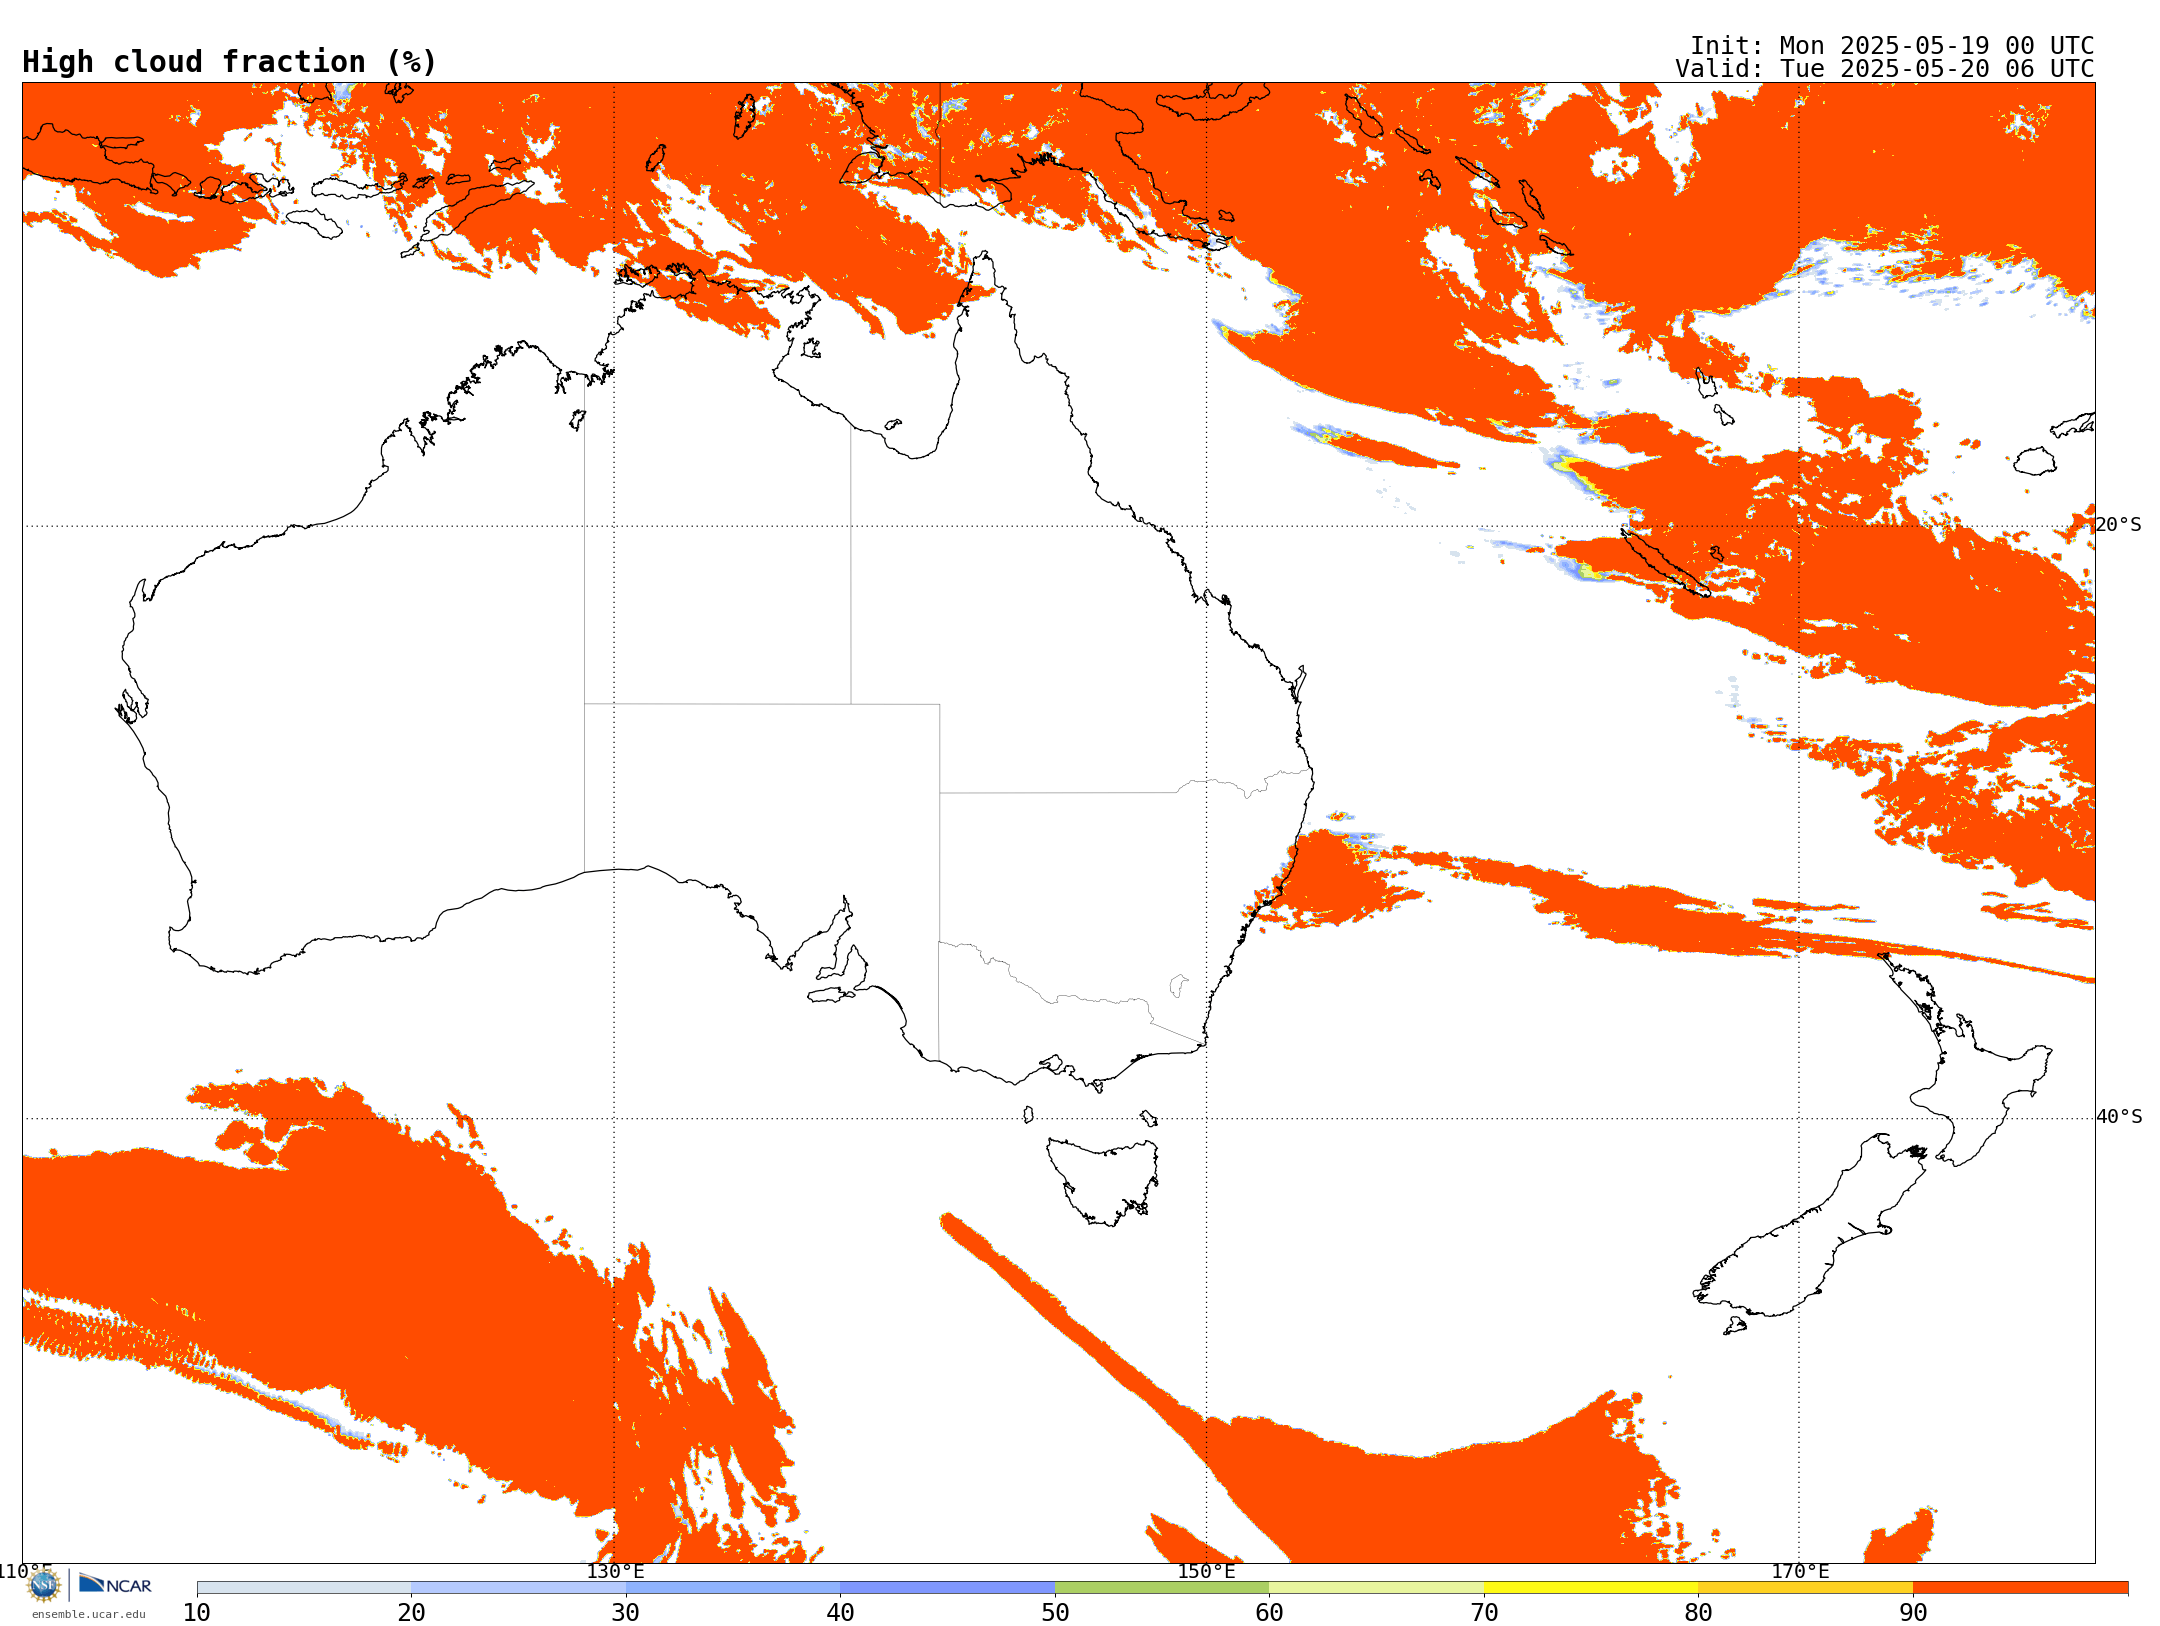Click the colorbar label 70
This screenshot has height=1626, width=2160.
point(1484,1613)
